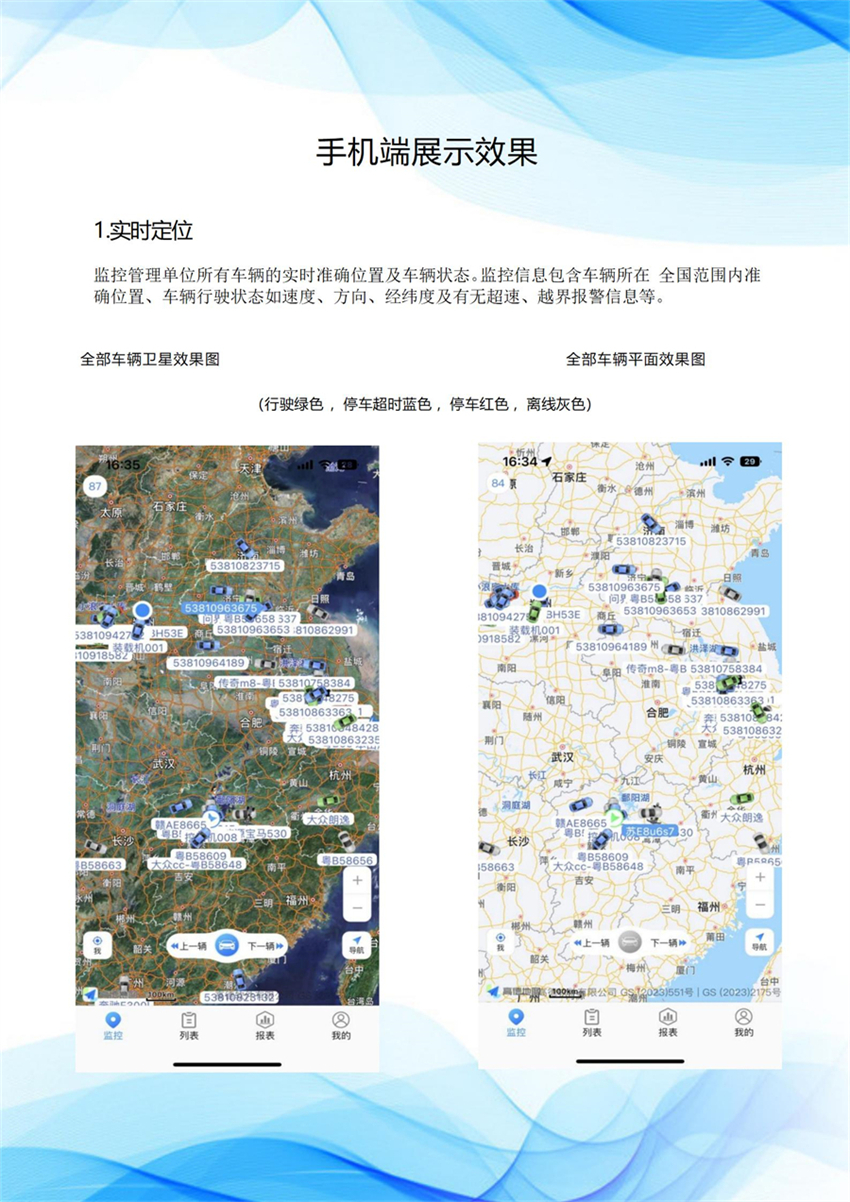
Task: Select highlighted vehicle label 苏E8u6s7
Action: coord(650,831)
